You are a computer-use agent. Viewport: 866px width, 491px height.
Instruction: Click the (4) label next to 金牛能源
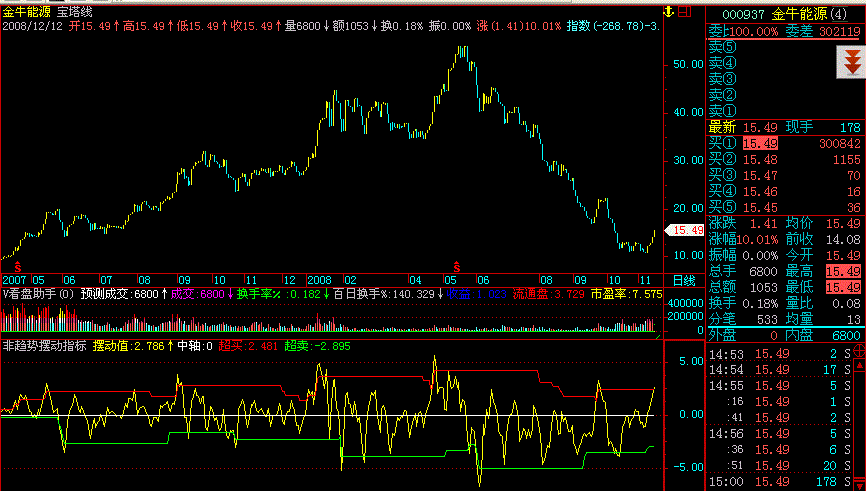point(838,14)
